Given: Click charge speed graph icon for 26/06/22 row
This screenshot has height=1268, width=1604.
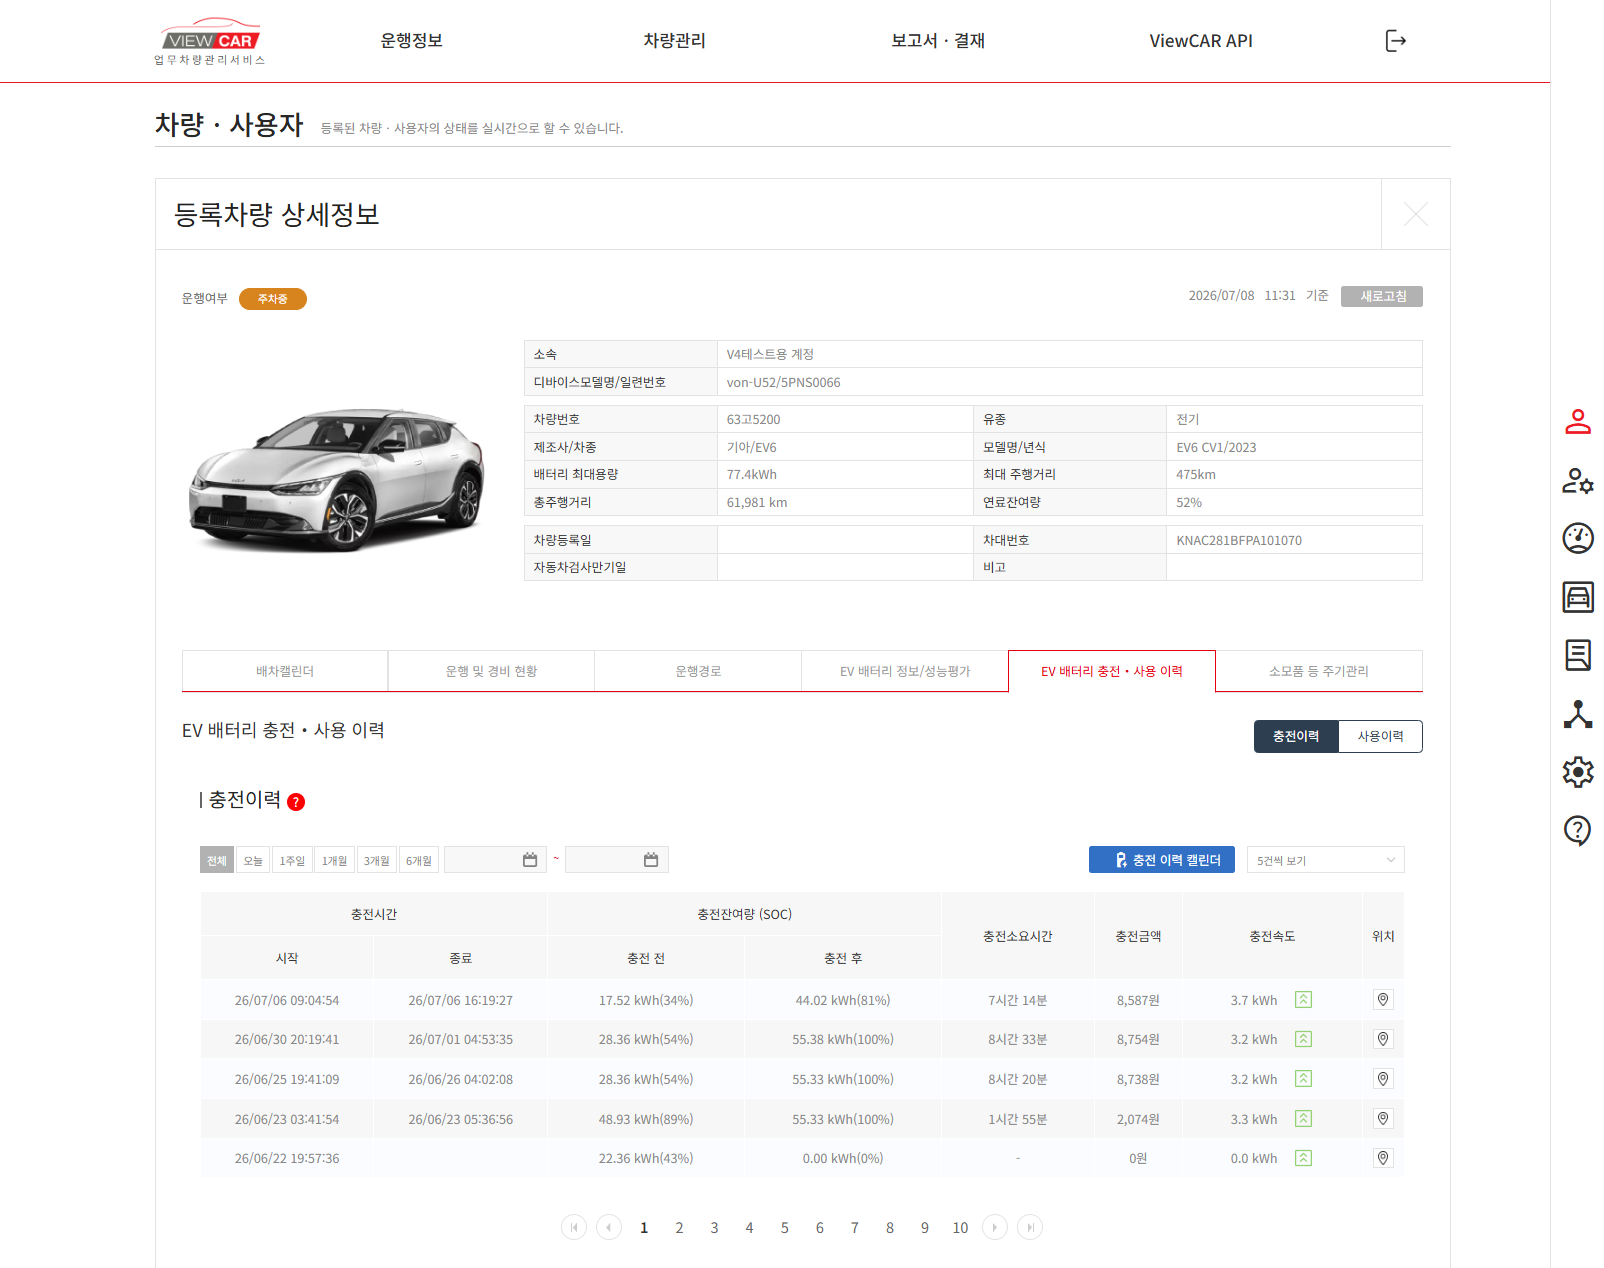Looking at the screenshot, I should click(x=1303, y=1158).
